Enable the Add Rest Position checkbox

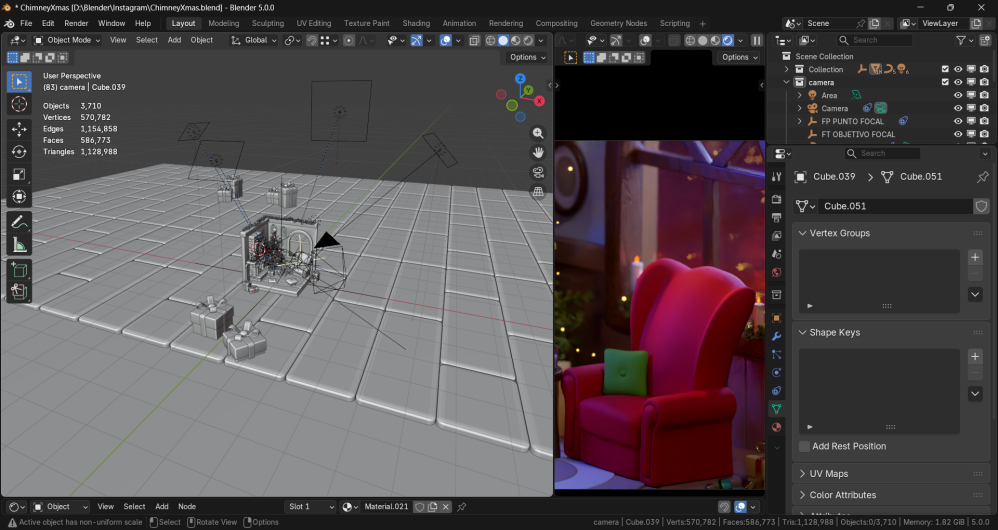point(805,446)
